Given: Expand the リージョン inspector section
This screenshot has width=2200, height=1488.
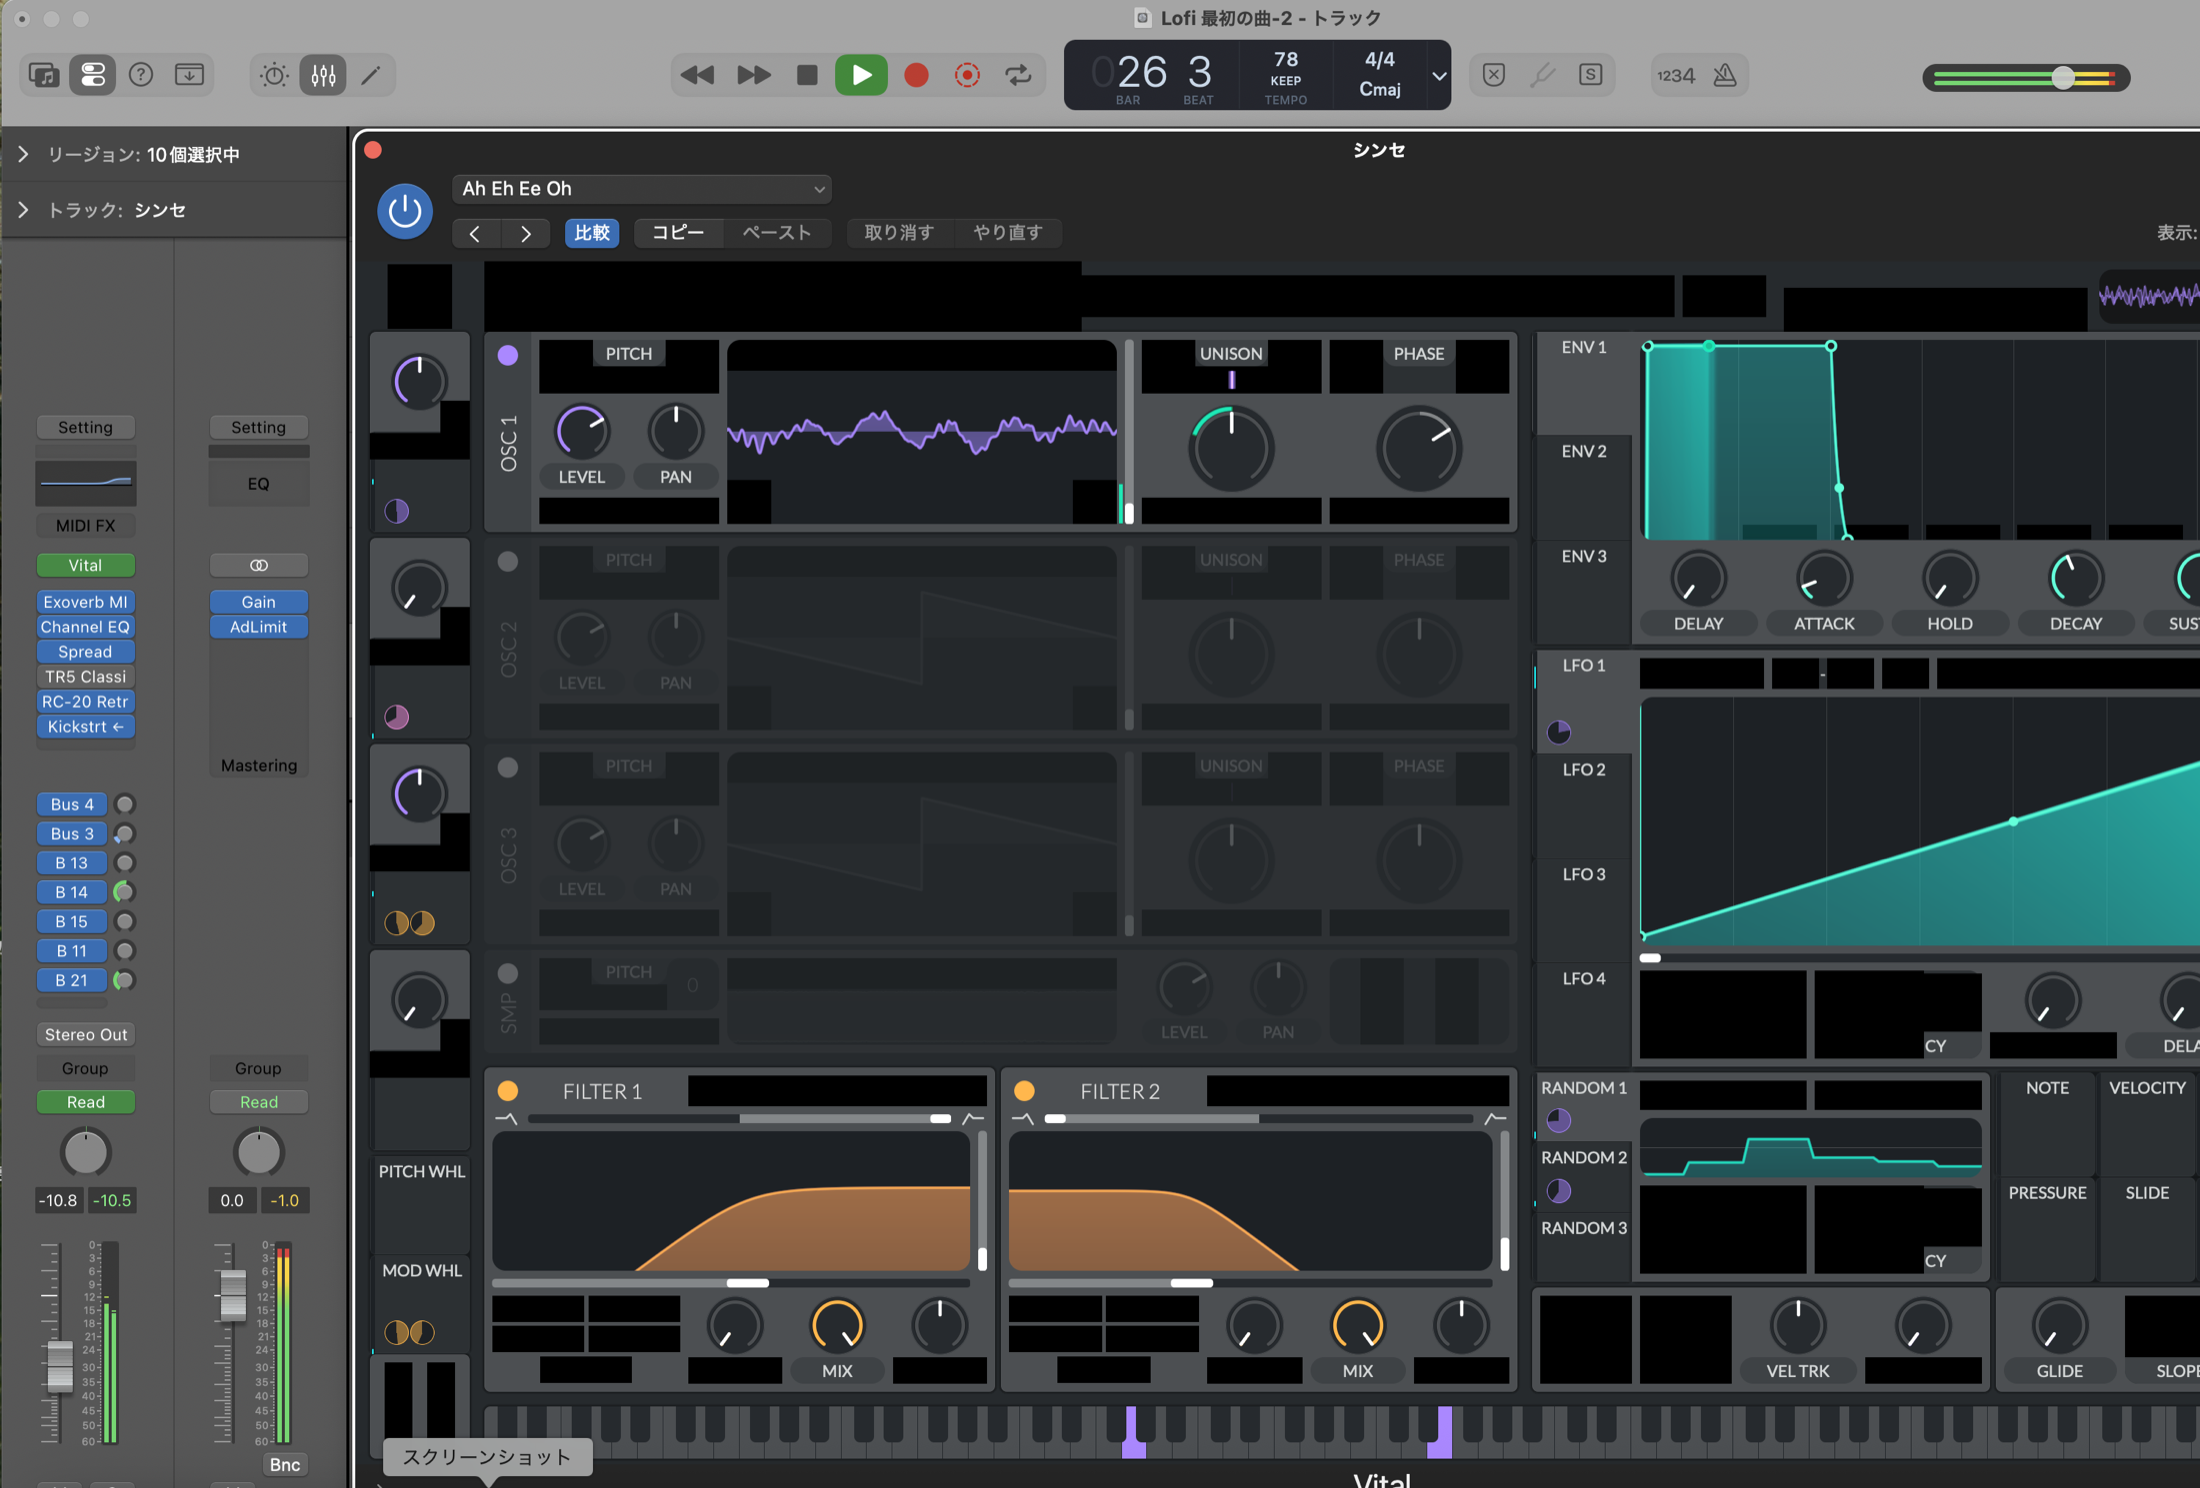Looking at the screenshot, I should coord(23,154).
